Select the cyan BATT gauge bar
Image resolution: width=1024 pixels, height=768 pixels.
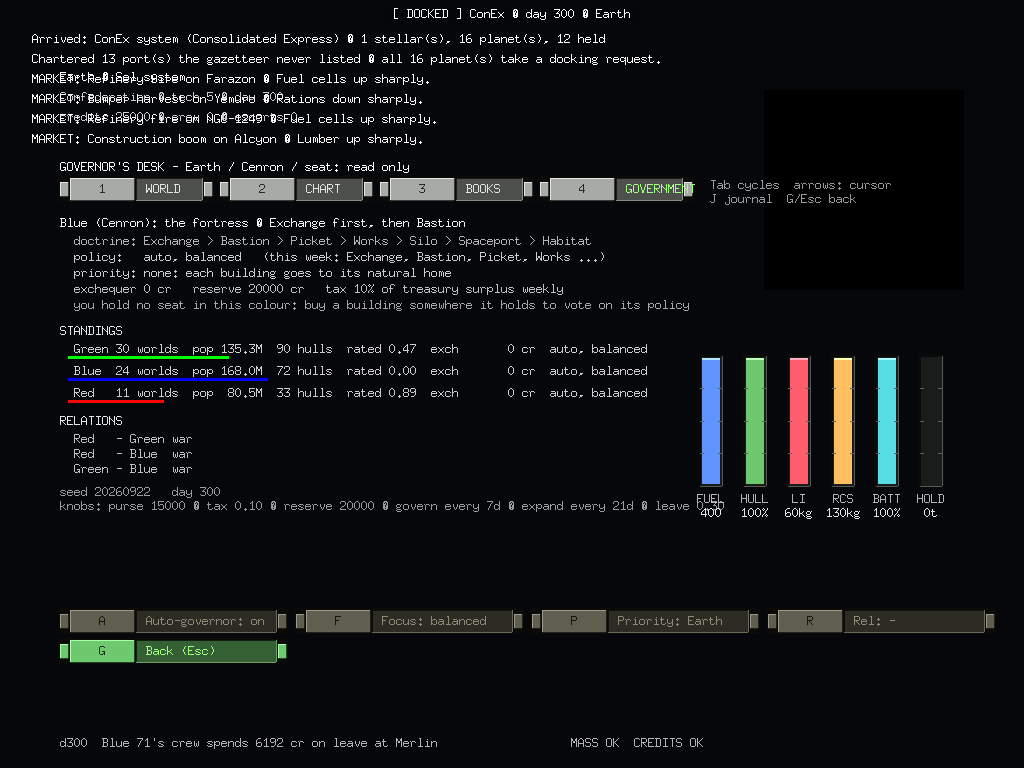click(x=886, y=421)
